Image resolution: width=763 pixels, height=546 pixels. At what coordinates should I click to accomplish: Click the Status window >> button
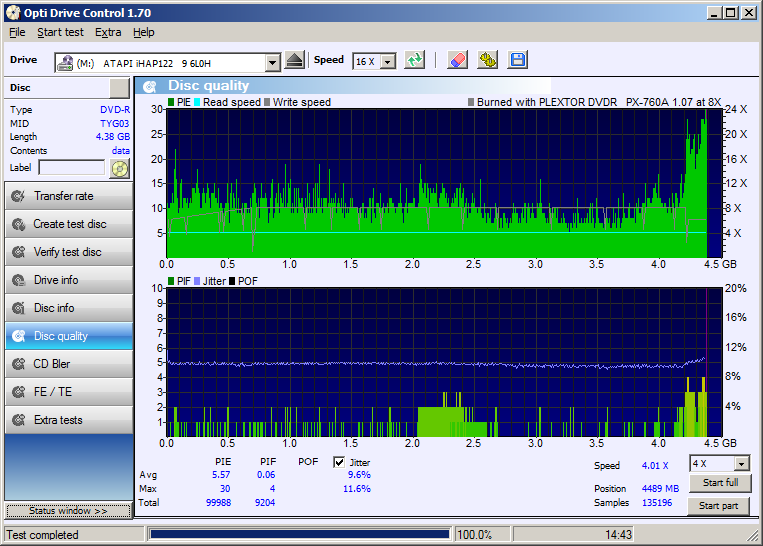coord(68,511)
